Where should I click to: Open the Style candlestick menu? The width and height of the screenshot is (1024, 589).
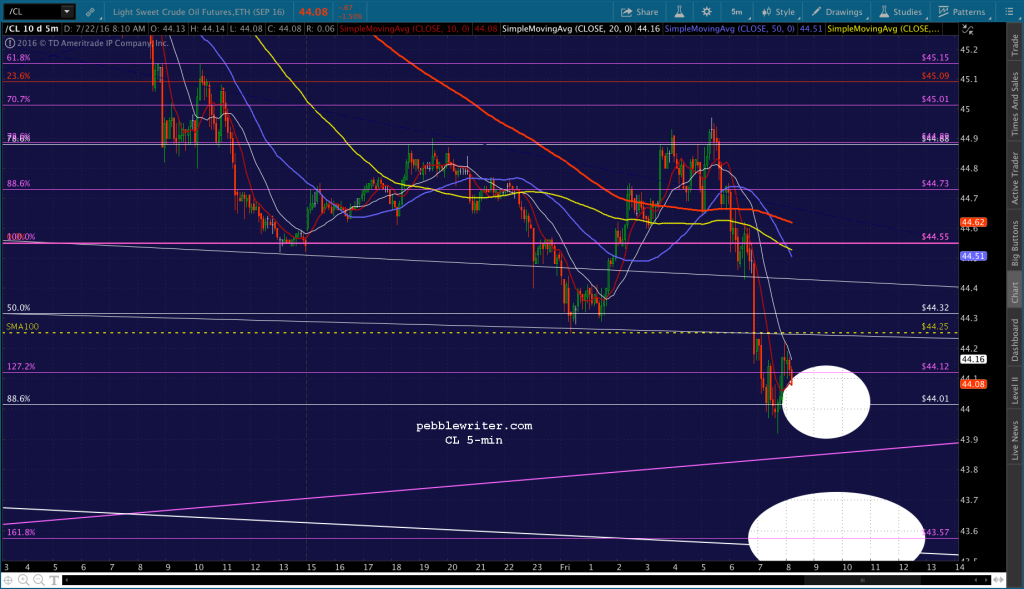coord(778,12)
